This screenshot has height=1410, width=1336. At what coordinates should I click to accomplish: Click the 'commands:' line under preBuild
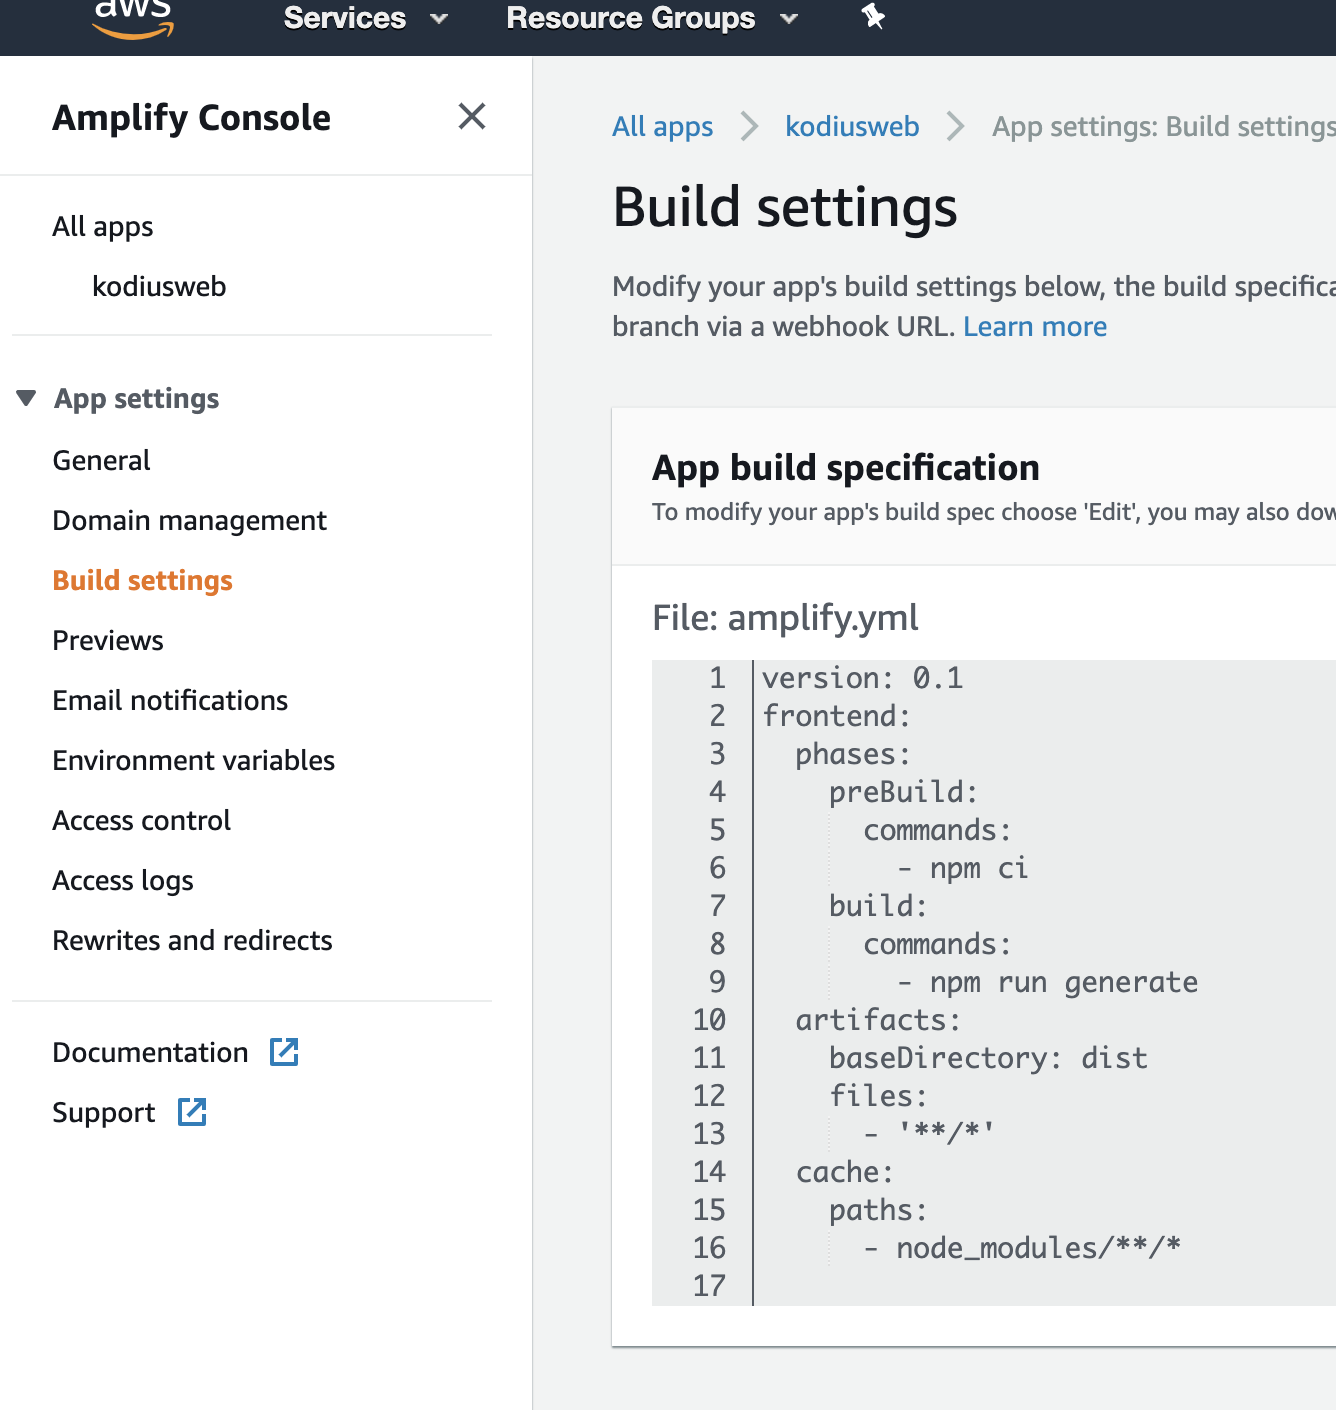click(x=937, y=830)
